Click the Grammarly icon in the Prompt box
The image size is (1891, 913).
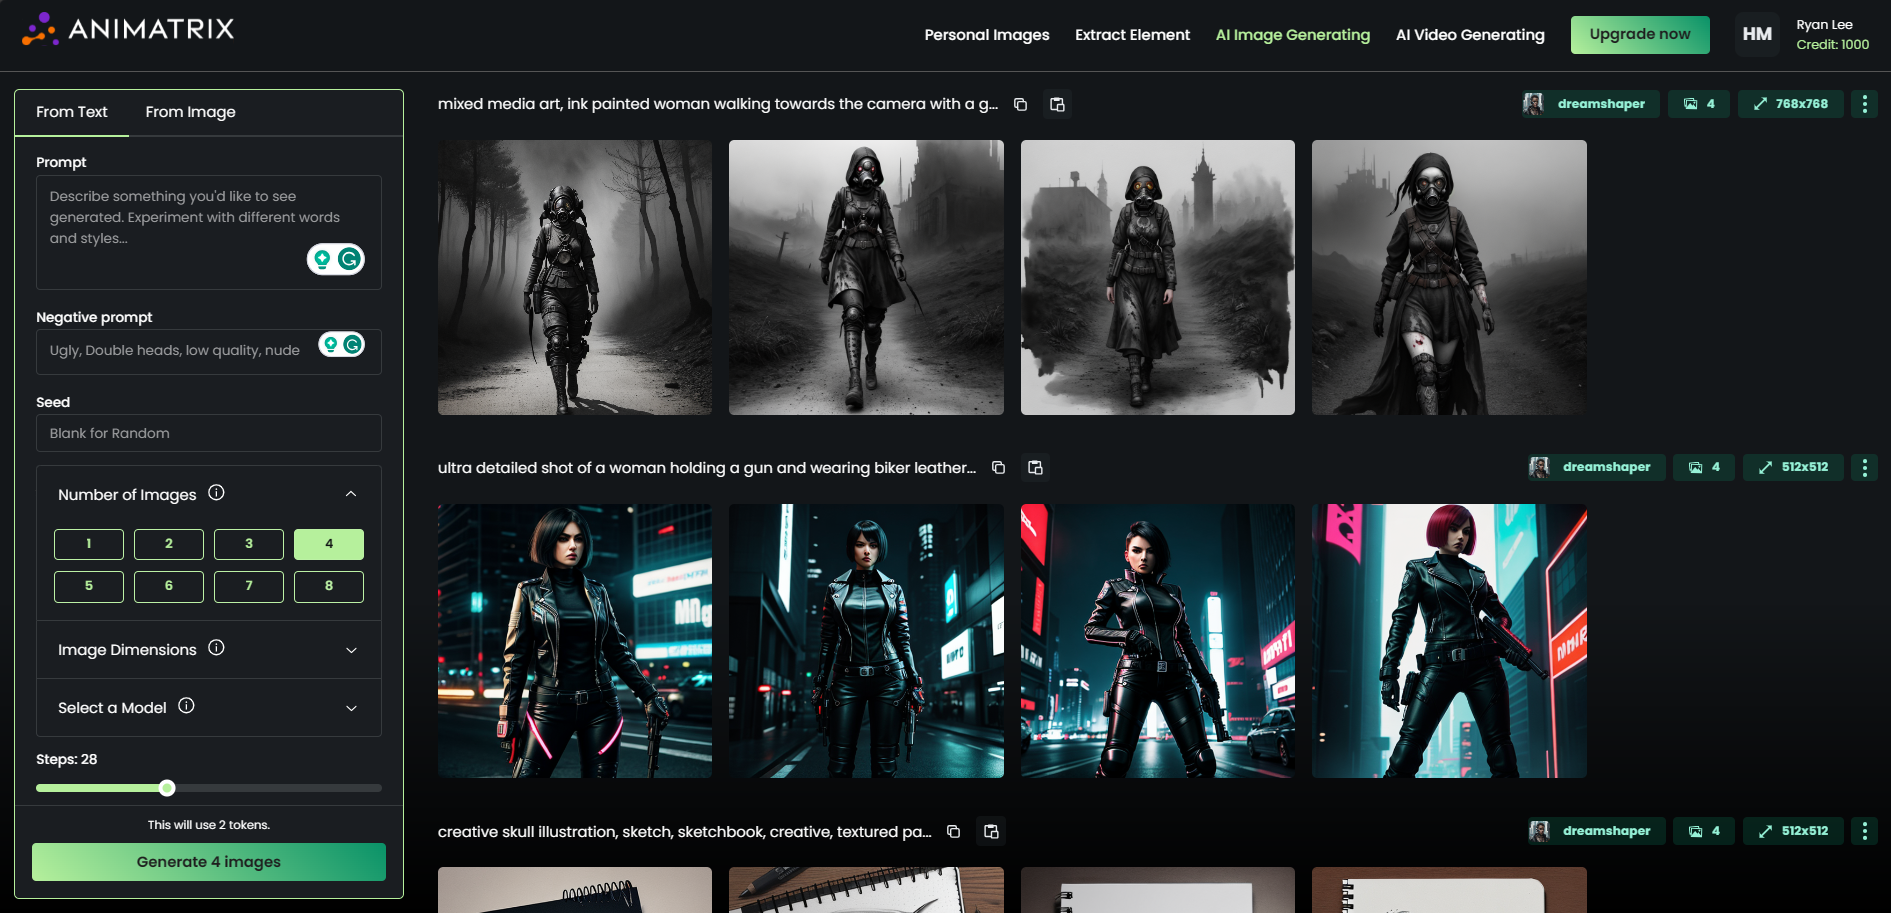349,259
